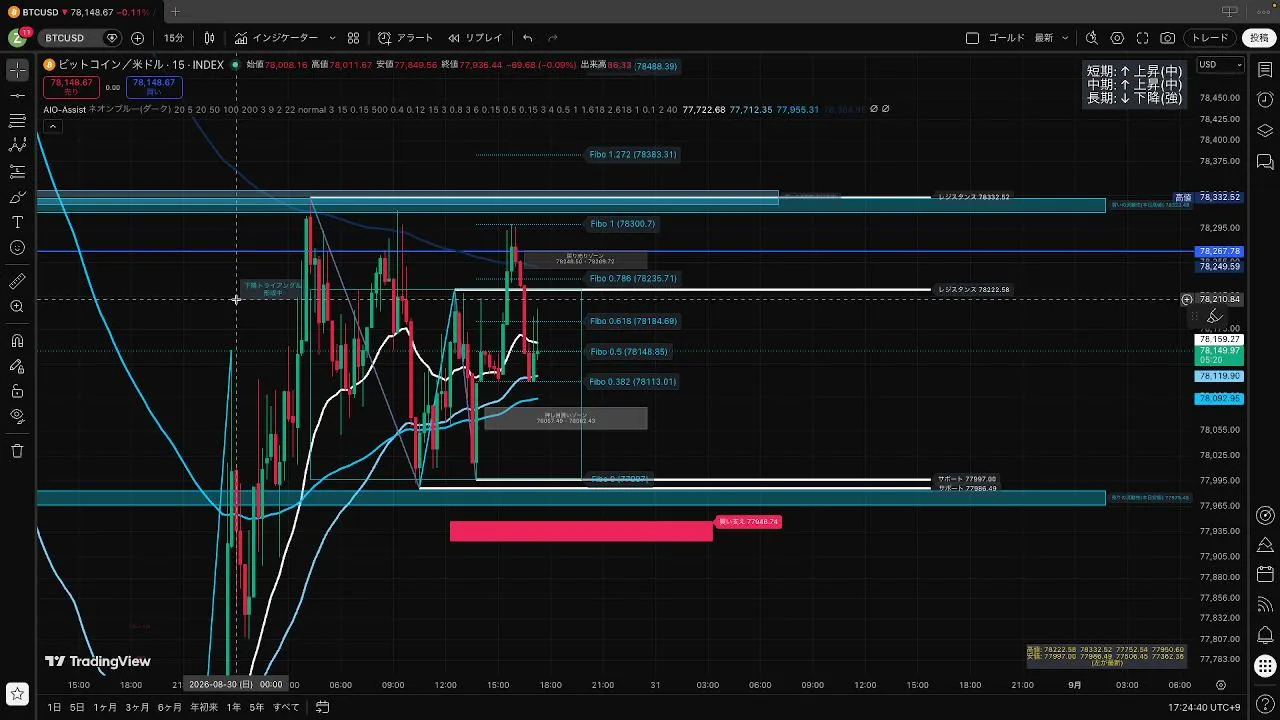
Task: Open watchlist panel in right sidebar
Action: tap(1265, 69)
